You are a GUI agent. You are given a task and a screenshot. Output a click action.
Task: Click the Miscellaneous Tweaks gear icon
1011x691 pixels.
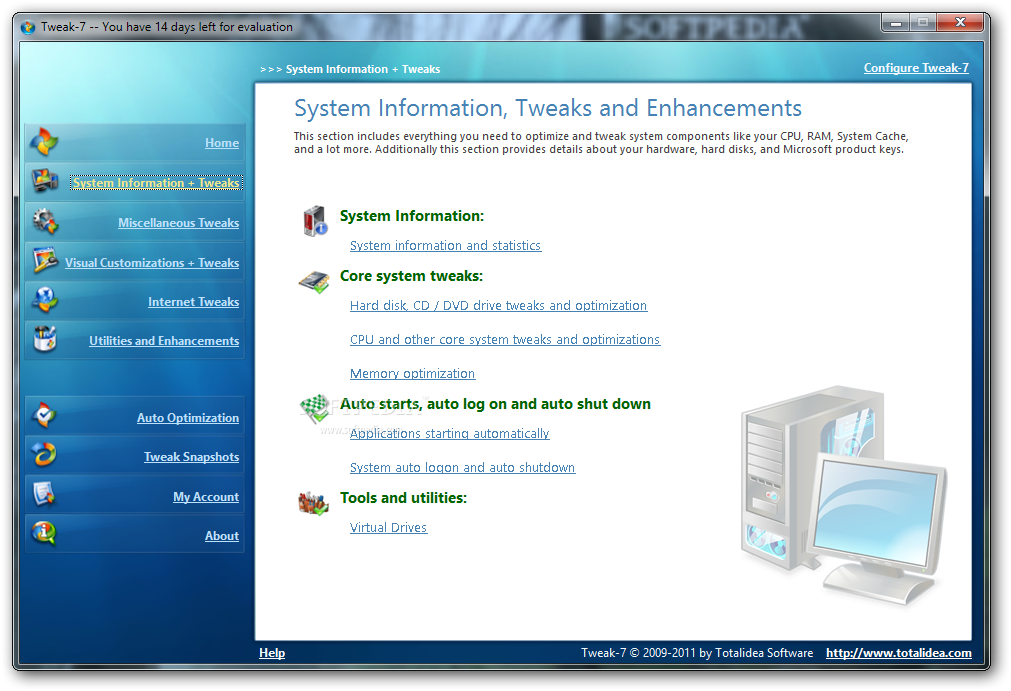click(45, 221)
